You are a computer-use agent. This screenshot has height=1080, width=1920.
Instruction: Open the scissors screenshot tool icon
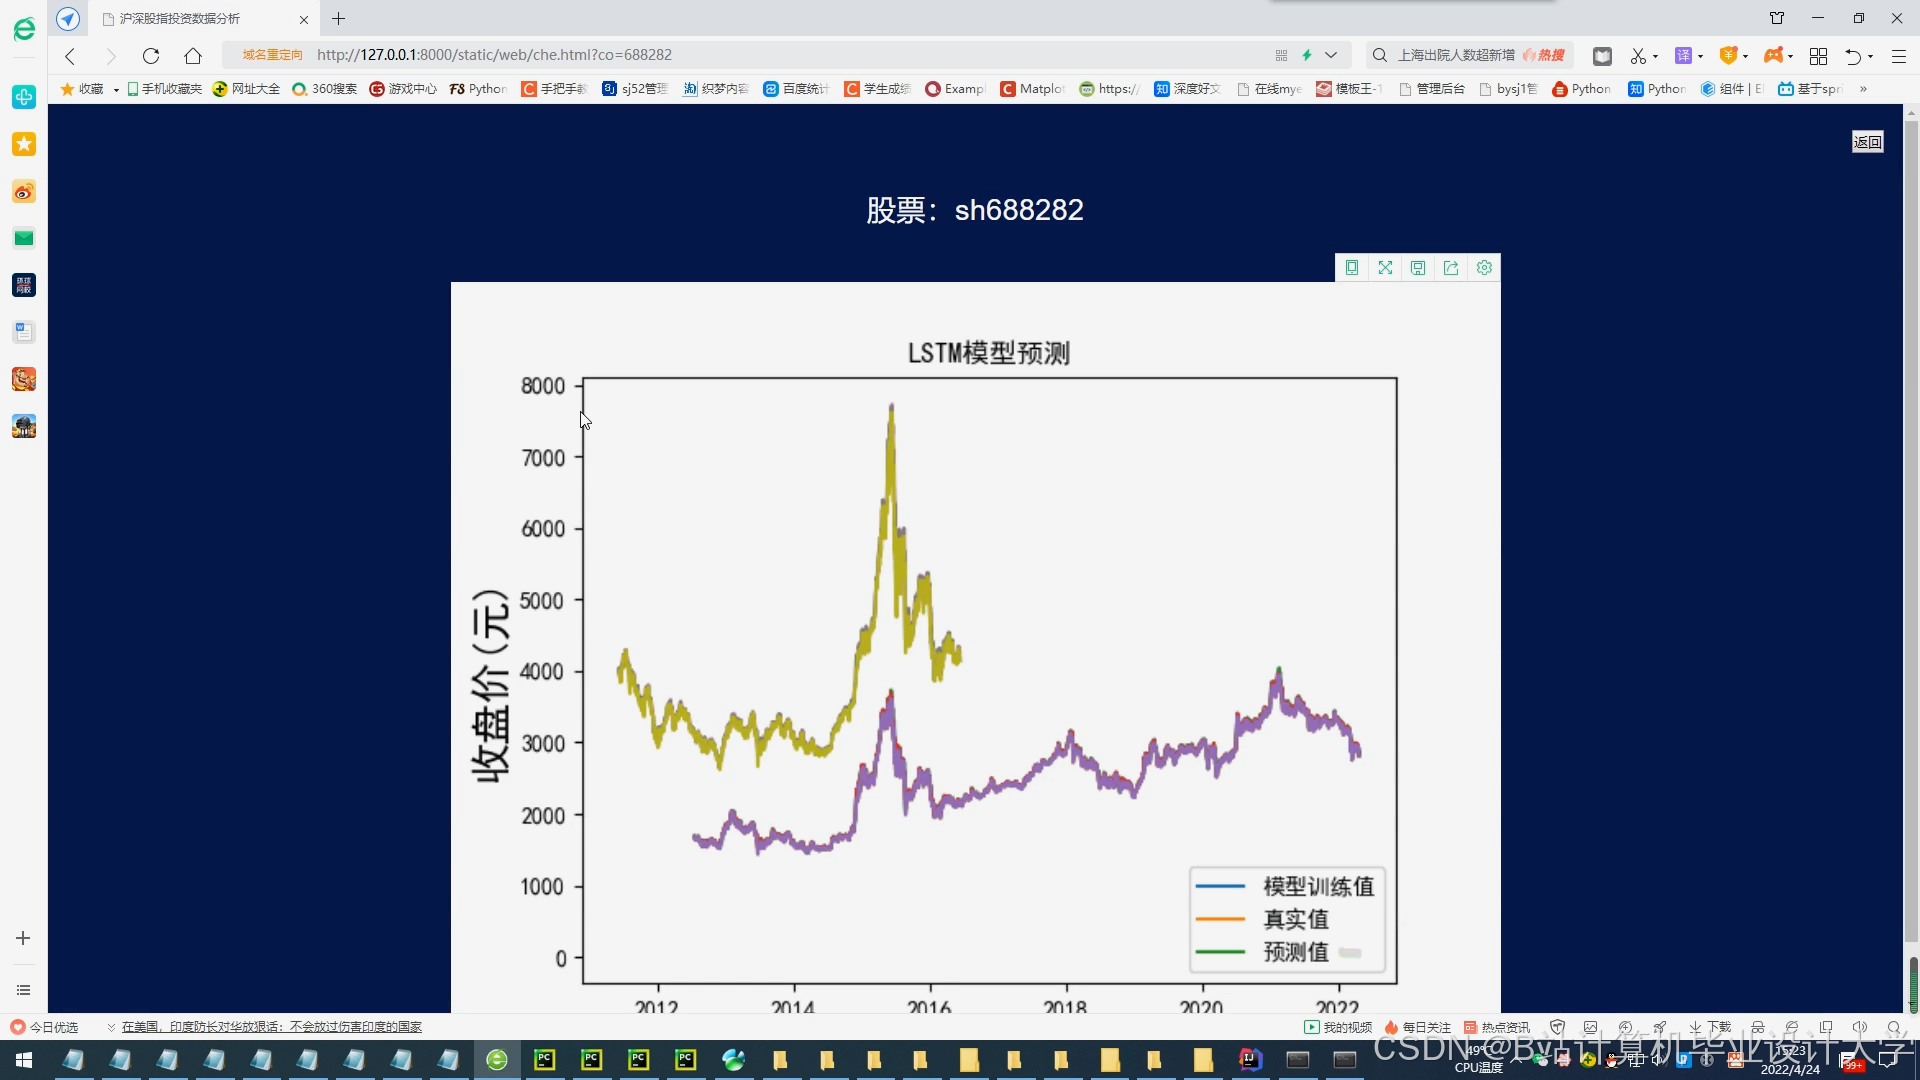1638,56
